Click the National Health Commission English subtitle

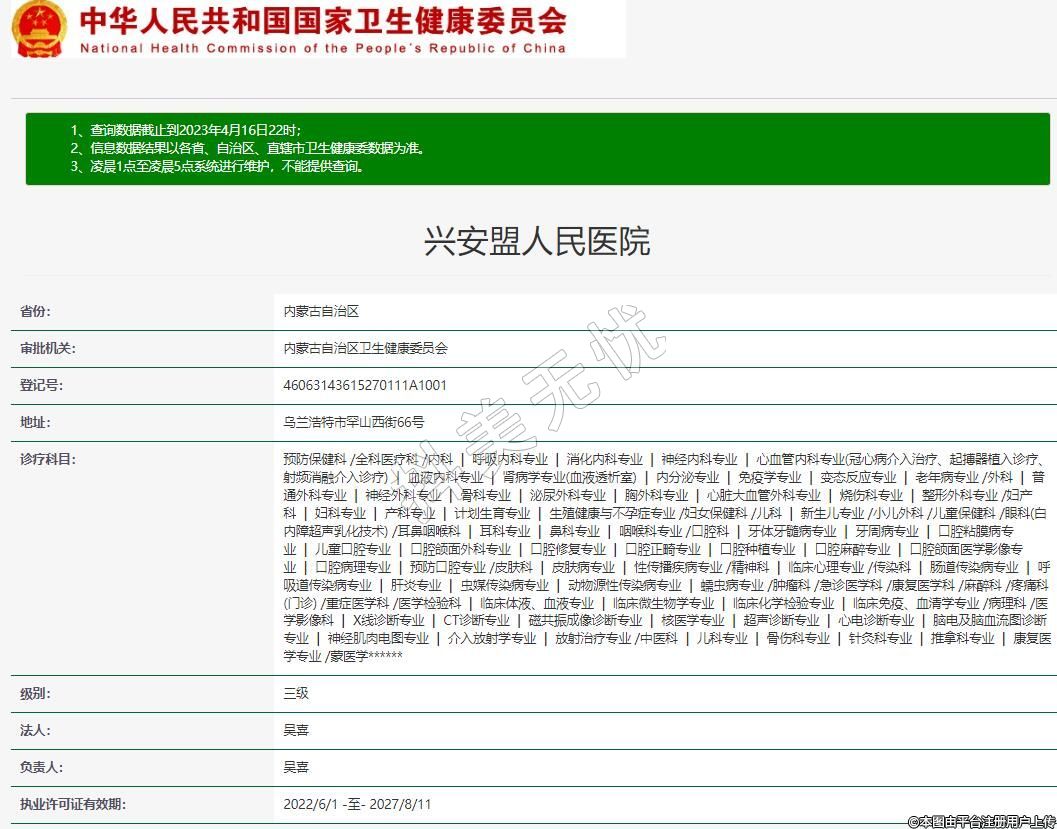pos(322,48)
